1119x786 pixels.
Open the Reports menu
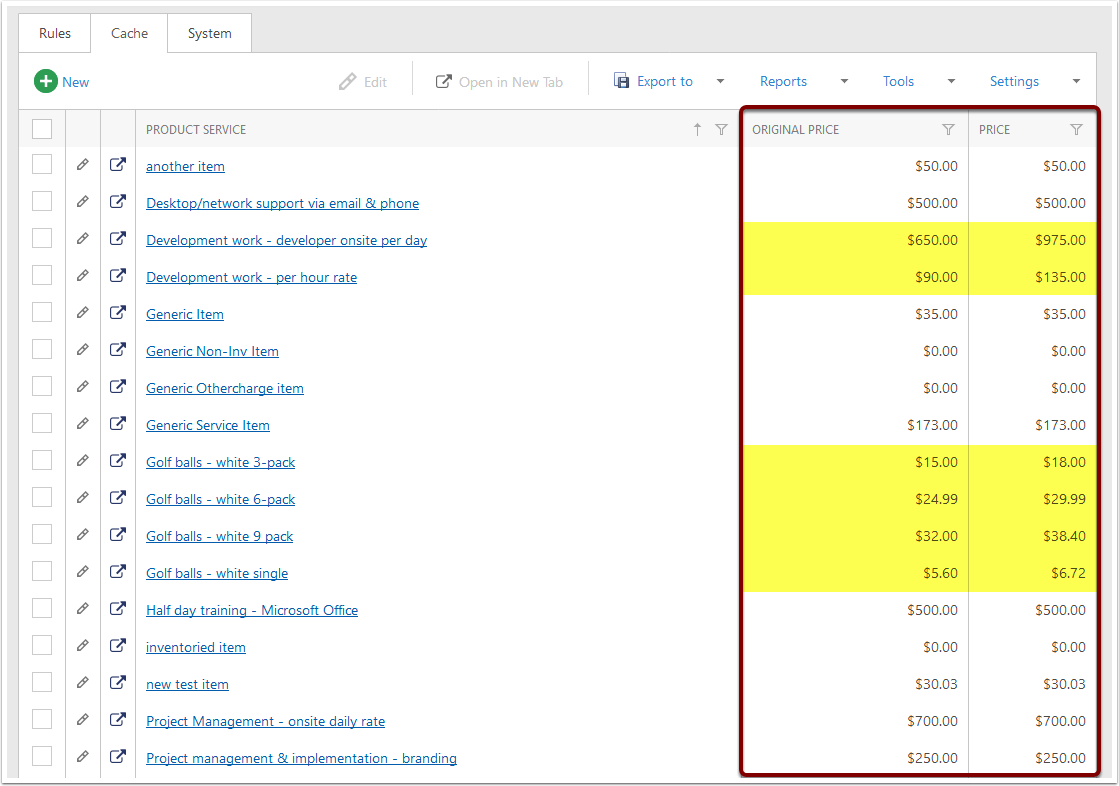click(783, 81)
